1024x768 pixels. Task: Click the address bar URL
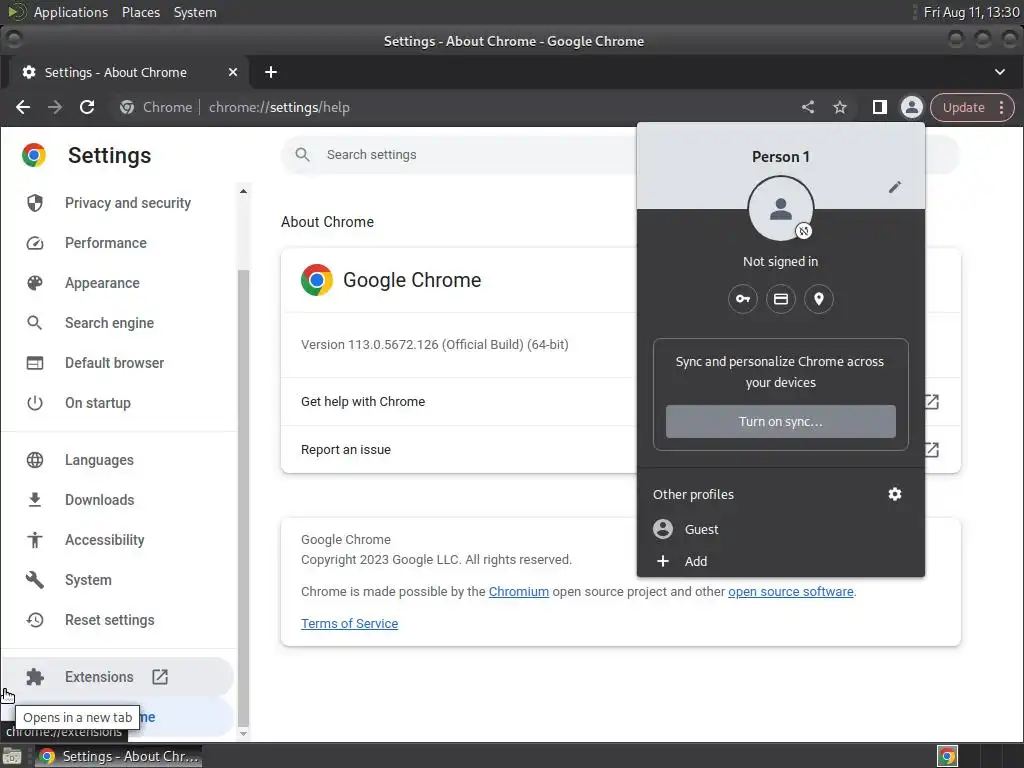[x=280, y=107]
